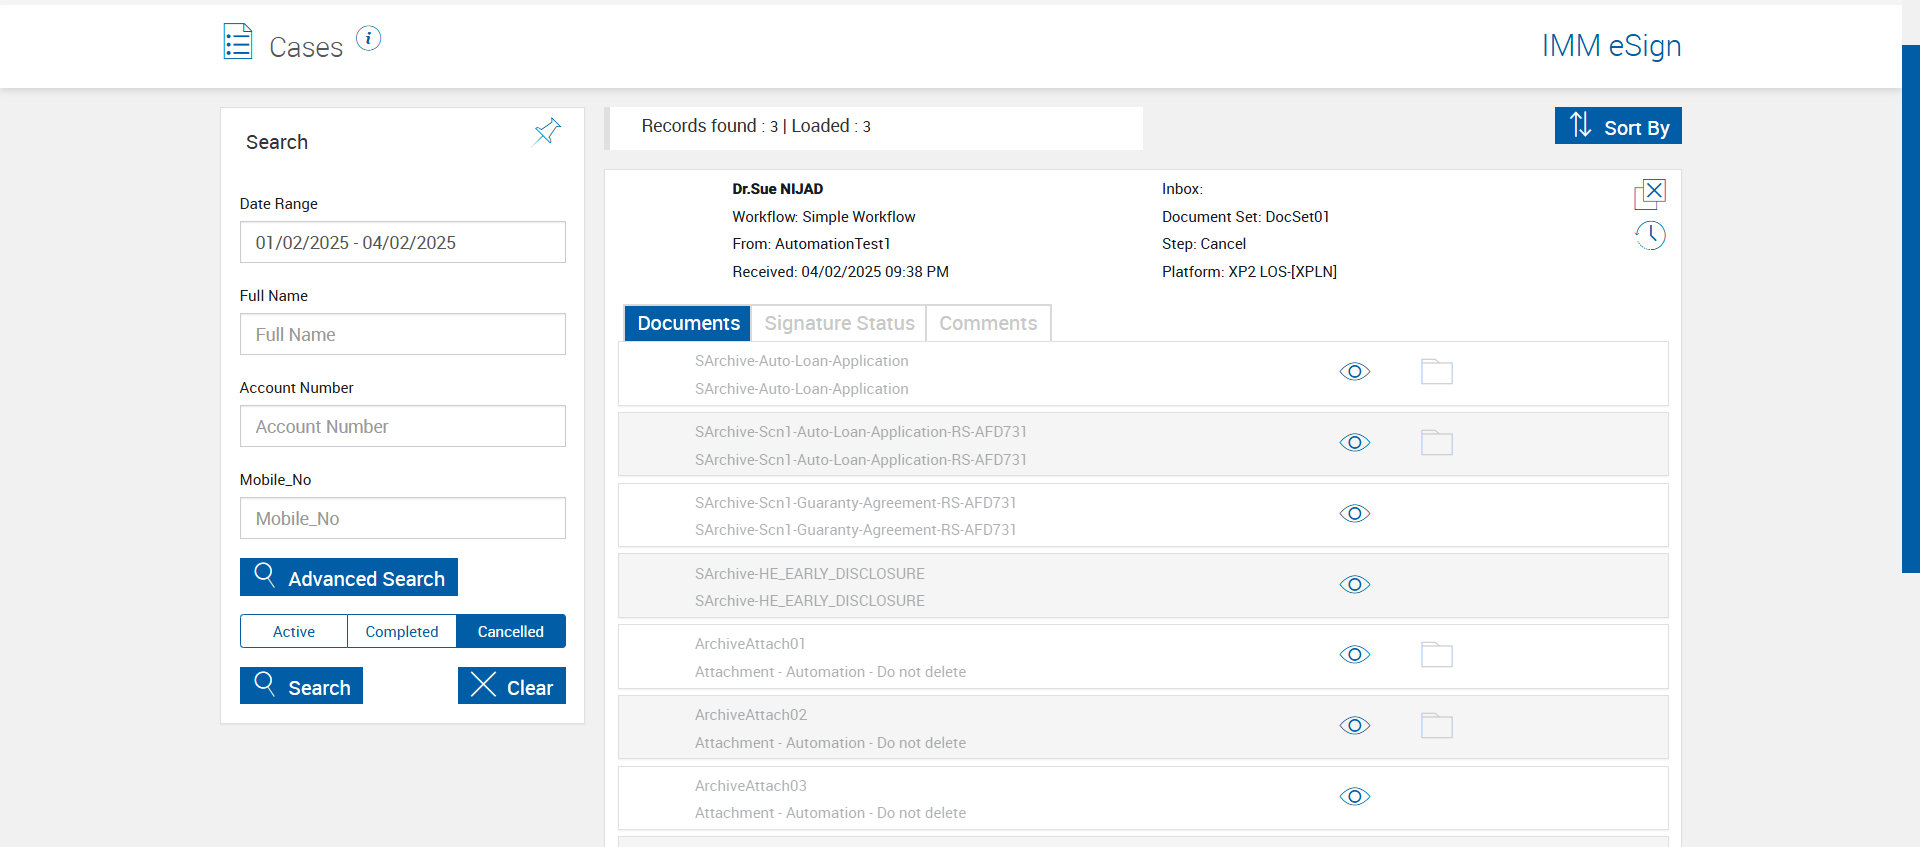View ArchiveAttach02 with eye icon
Screen dimensions: 1920x847
(x=1355, y=726)
